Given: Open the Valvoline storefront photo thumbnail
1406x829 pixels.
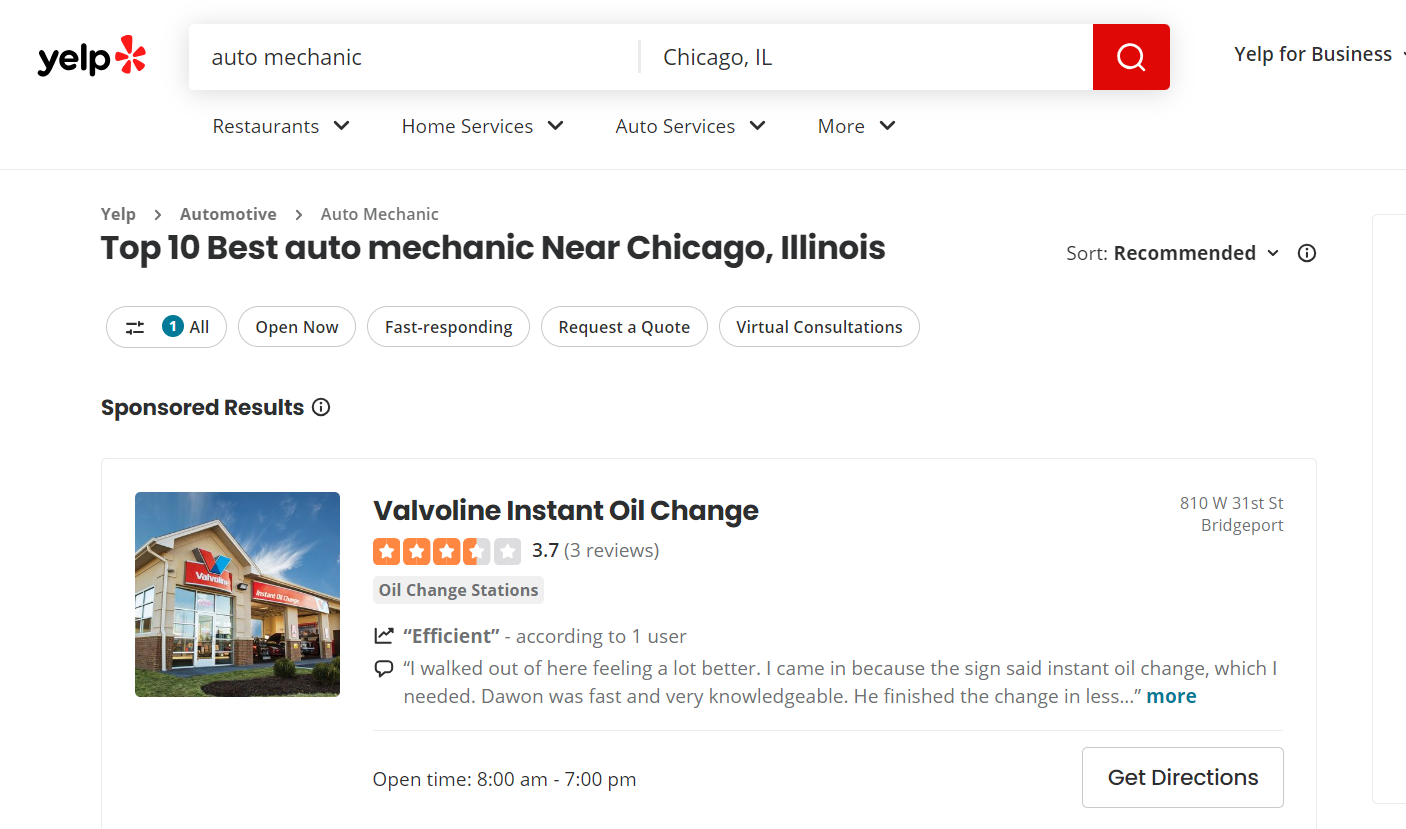Looking at the screenshot, I should (237, 594).
